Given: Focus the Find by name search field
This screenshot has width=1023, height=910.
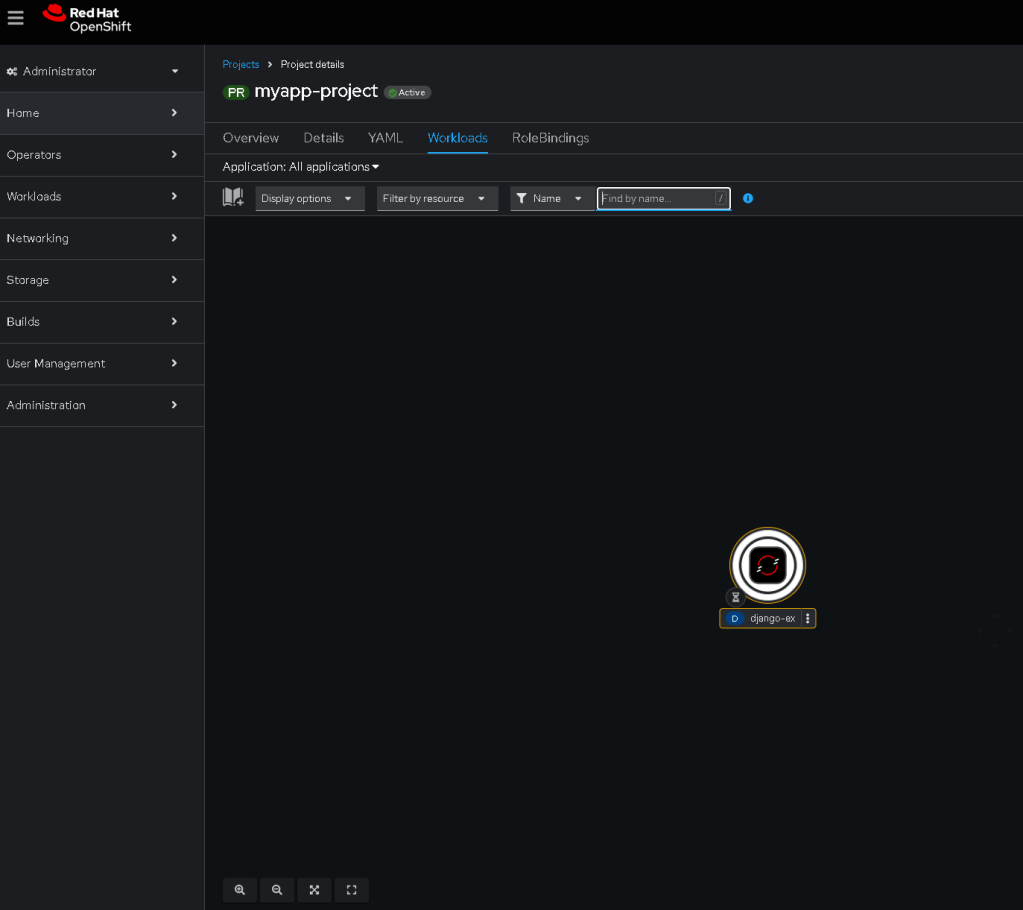Looking at the screenshot, I should (664, 198).
